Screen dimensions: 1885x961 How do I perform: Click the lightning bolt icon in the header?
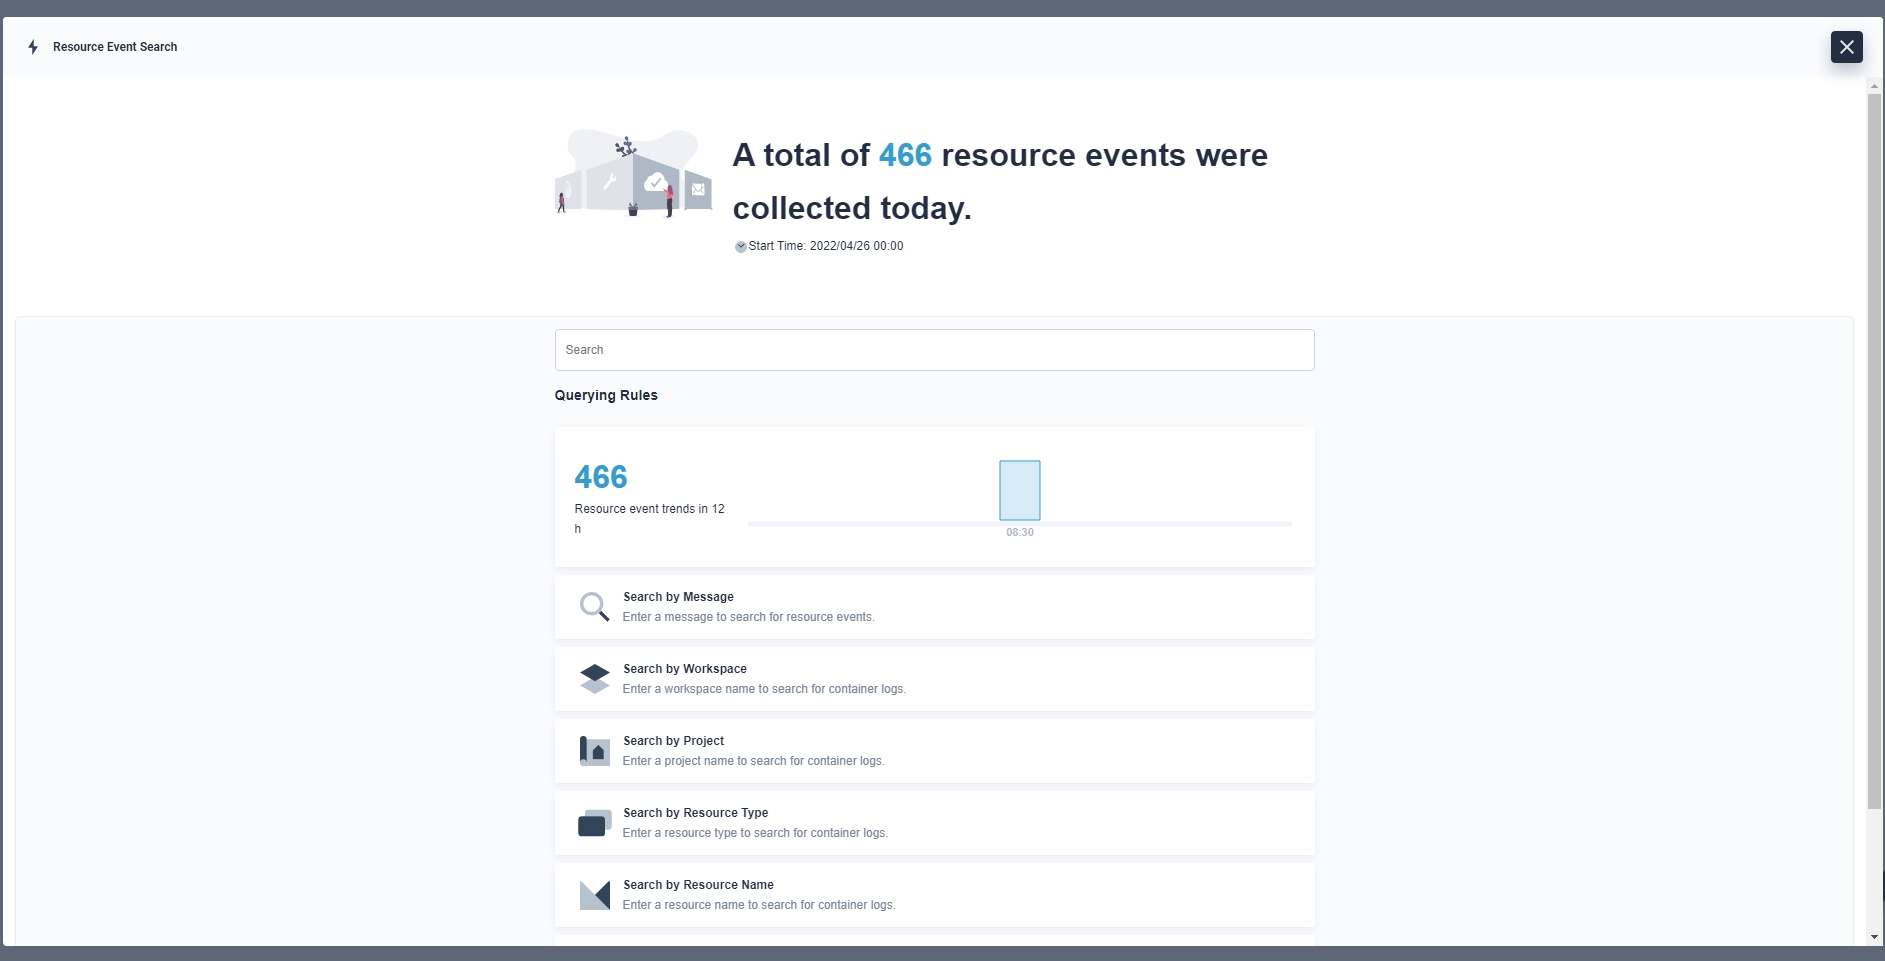(x=33, y=47)
